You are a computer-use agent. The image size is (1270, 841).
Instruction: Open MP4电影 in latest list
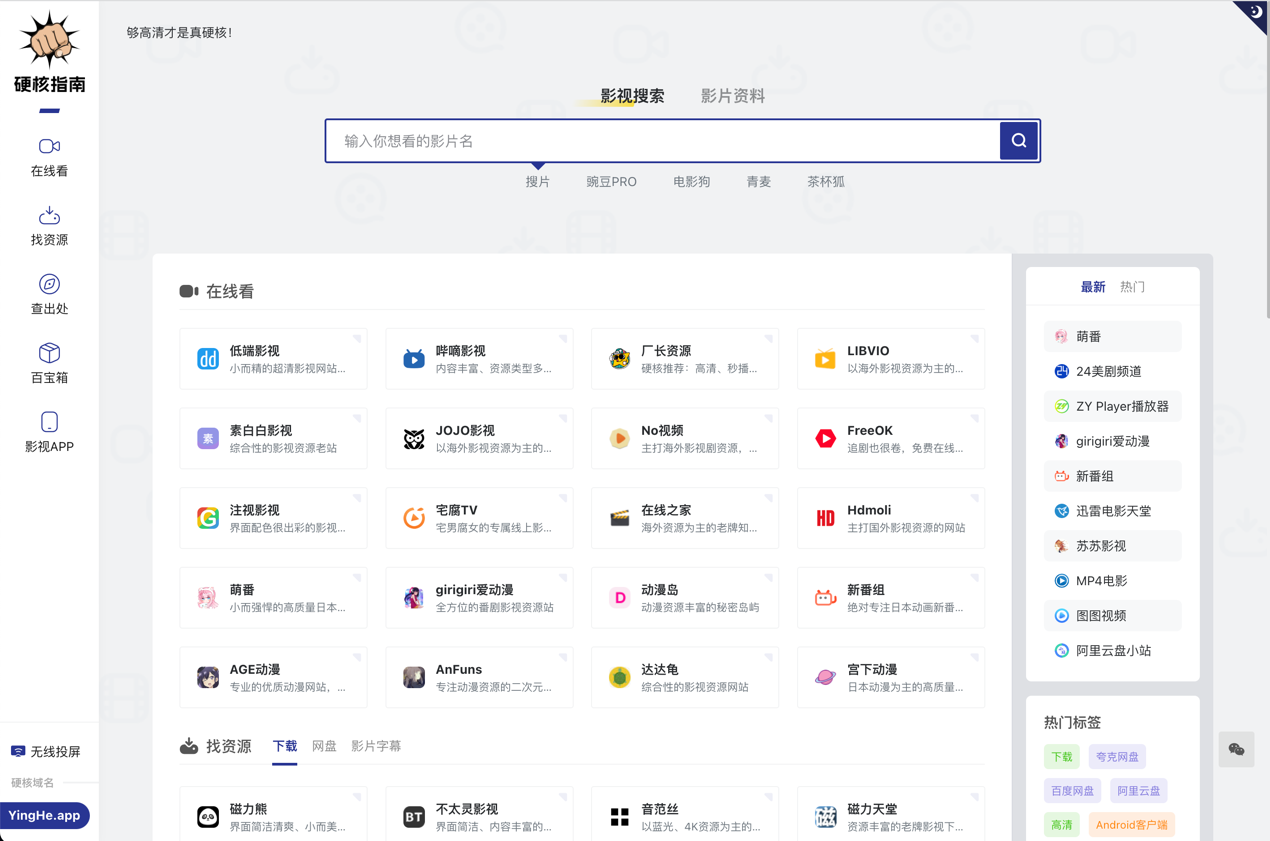point(1113,581)
